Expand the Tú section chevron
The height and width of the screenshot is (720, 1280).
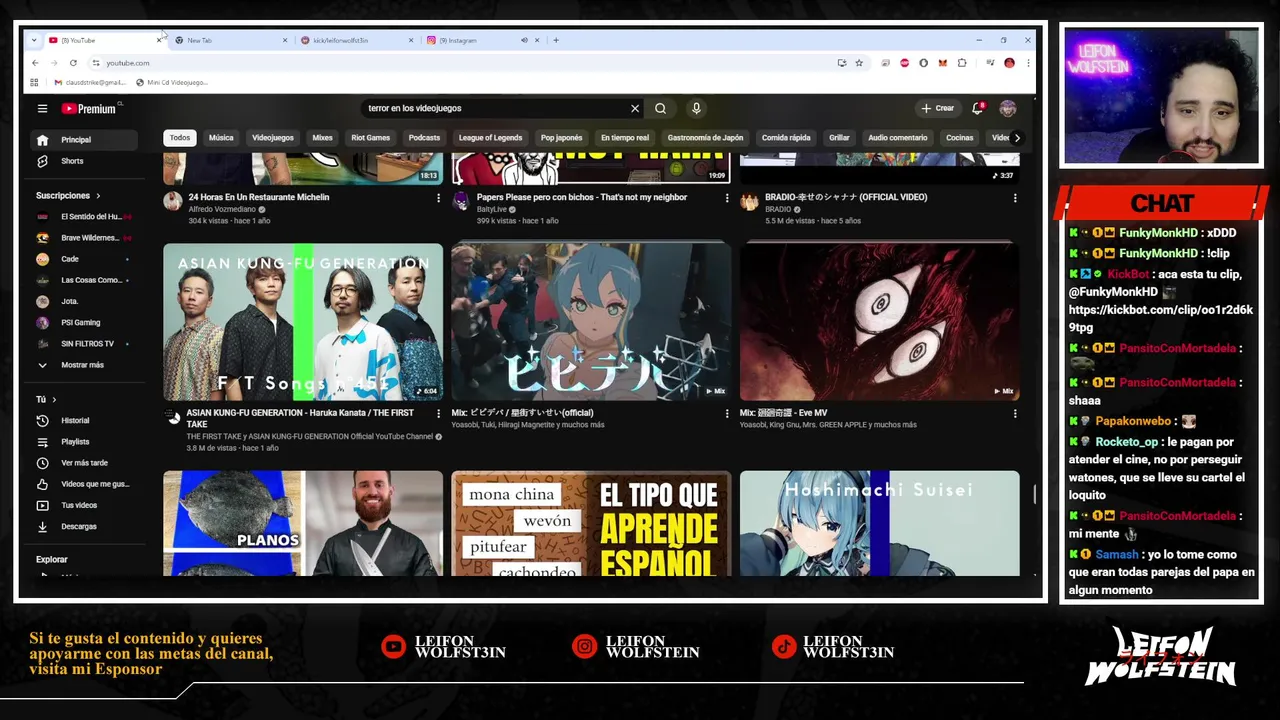tap(55, 400)
